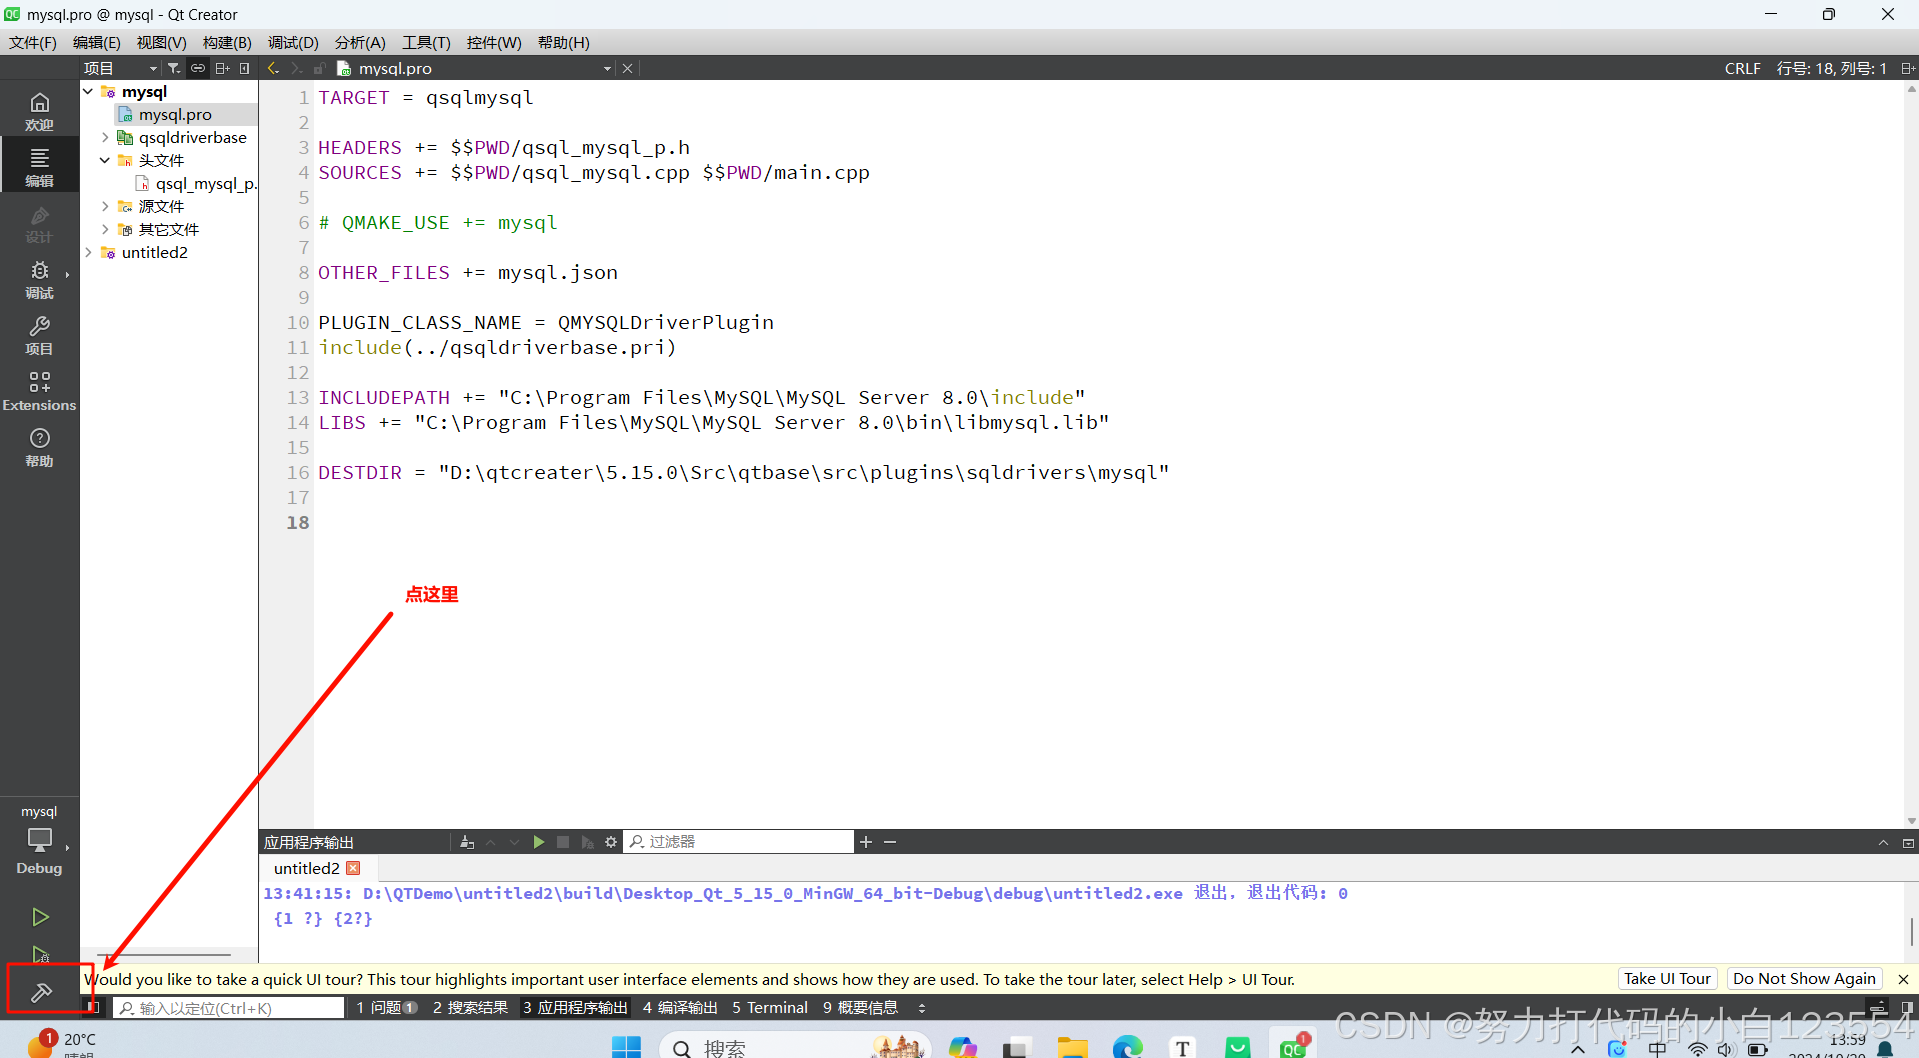The image size is (1919, 1058).
Task: Expand the 源文件 folder in project tree
Action: (x=105, y=206)
